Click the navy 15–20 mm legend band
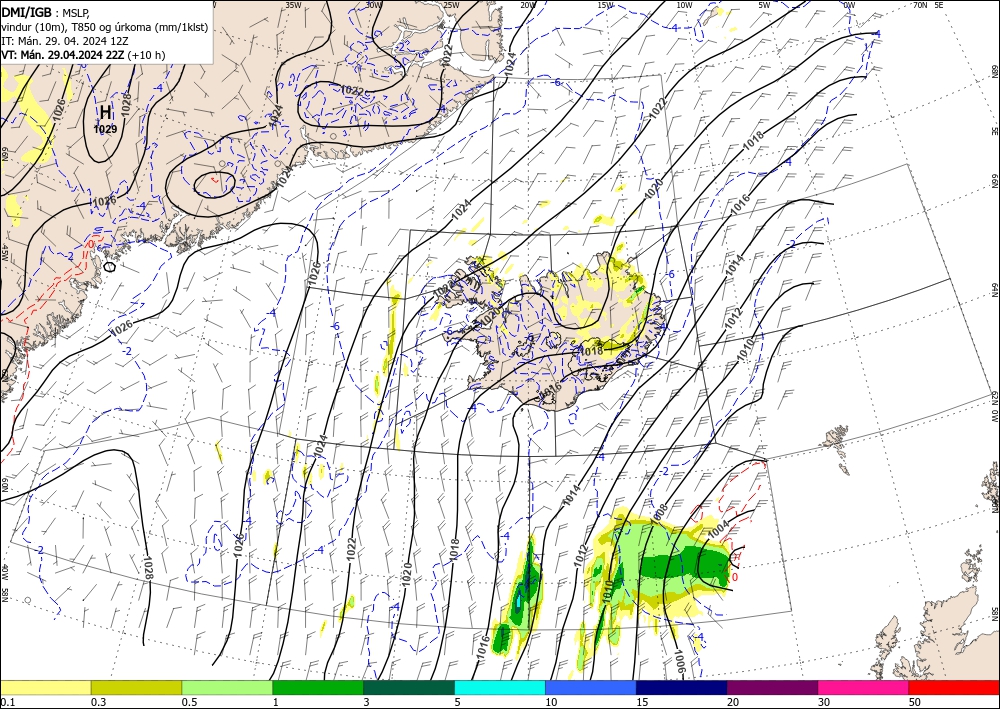The height and width of the screenshot is (709, 1000). coord(682,687)
